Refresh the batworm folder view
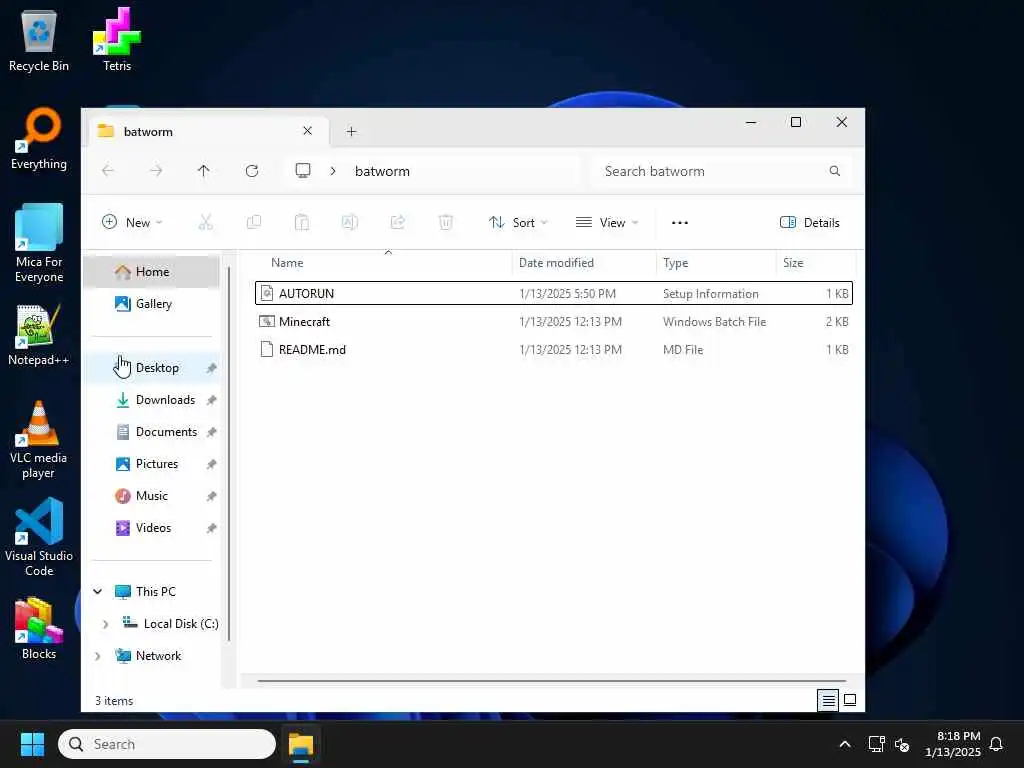 tap(252, 171)
